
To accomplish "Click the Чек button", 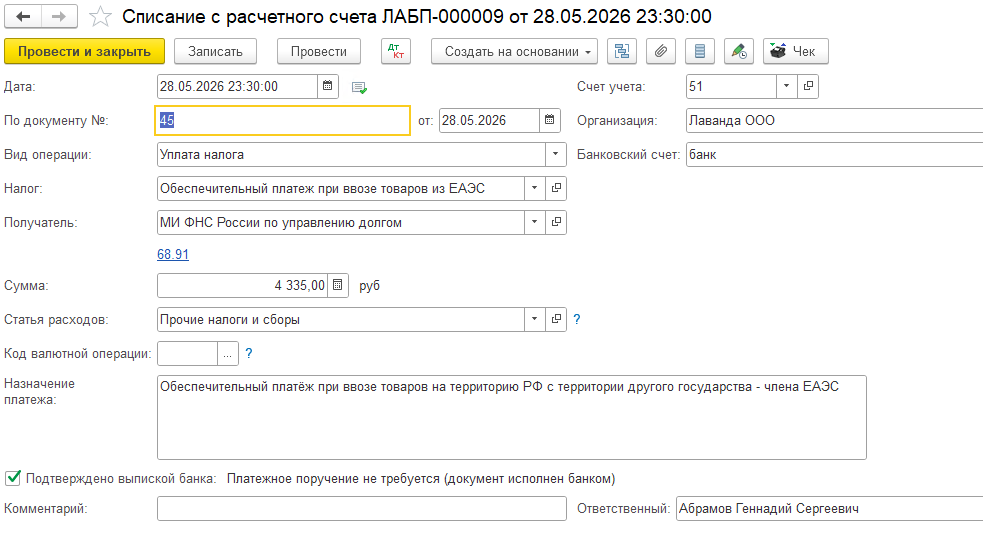I will pos(796,51).
